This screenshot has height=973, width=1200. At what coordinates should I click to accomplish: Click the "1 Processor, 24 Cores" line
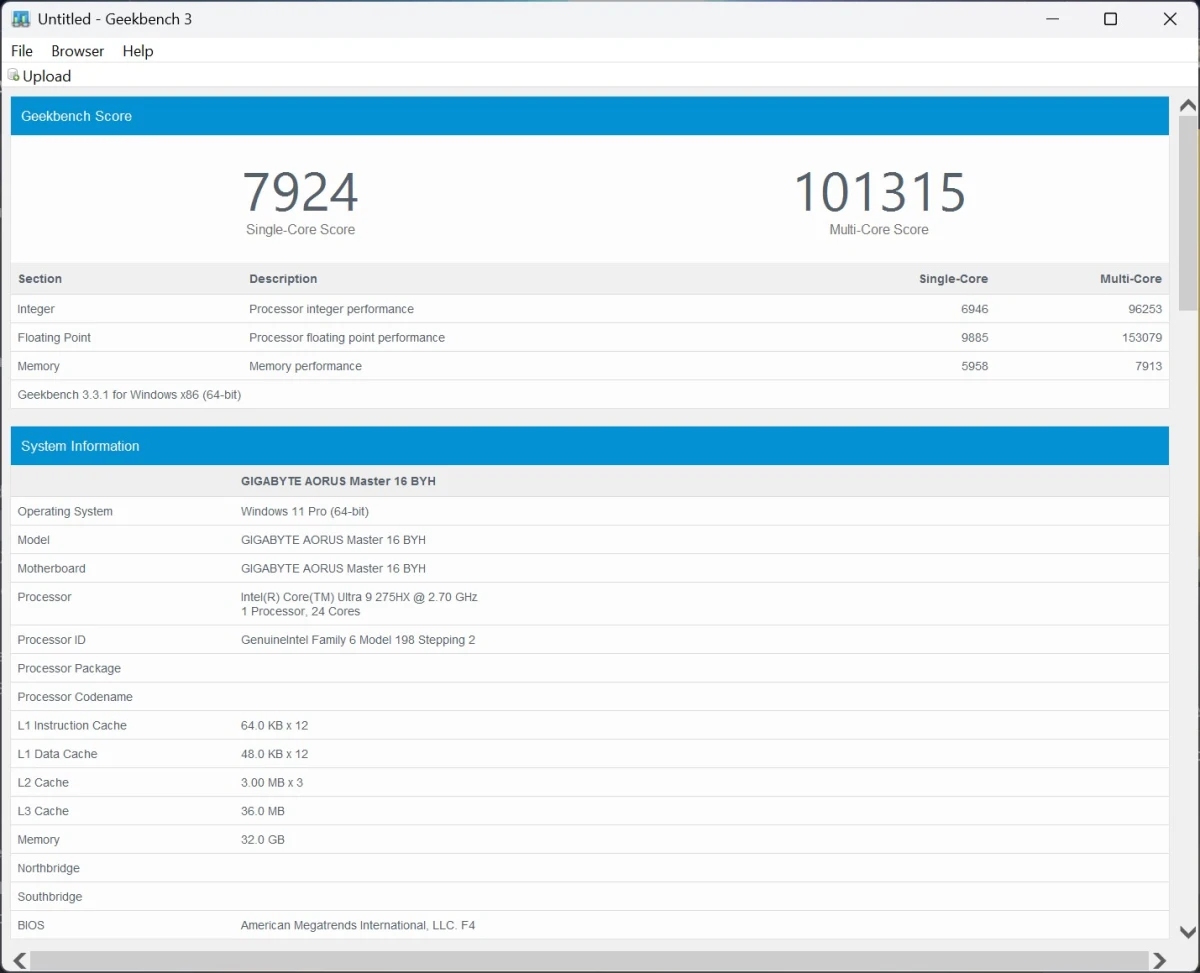pyautogui.click(x=300, y=612)
